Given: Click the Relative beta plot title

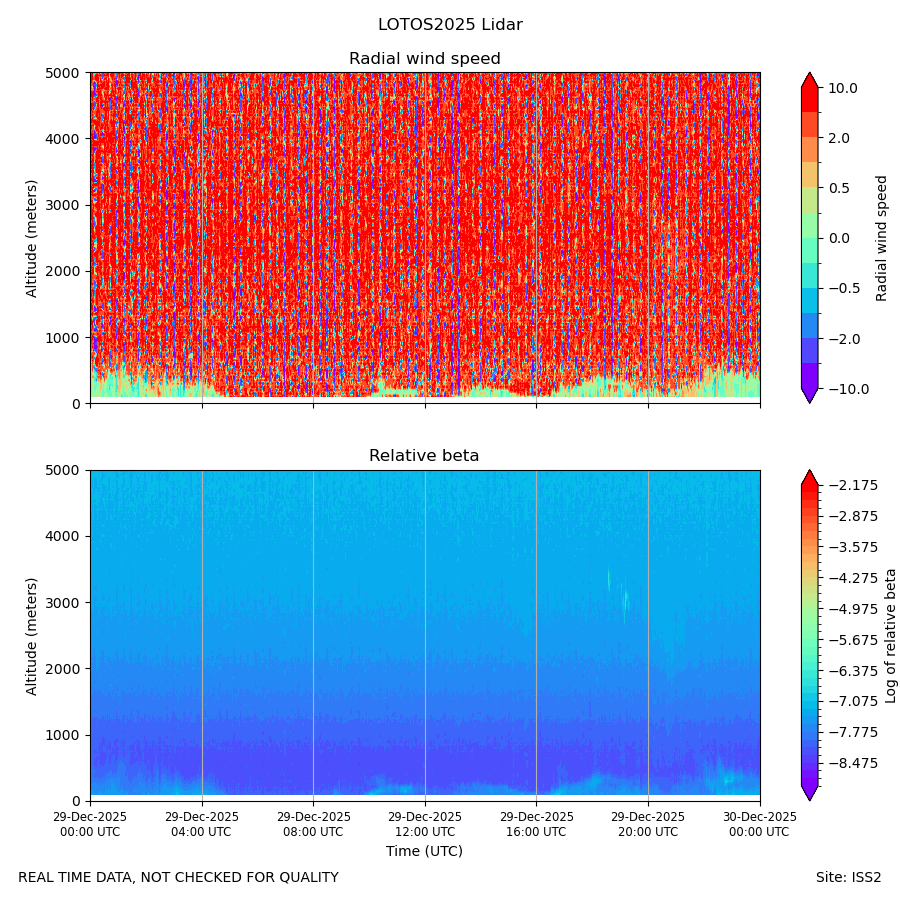Looking at the screenshot, I should [x=424, y=455].
